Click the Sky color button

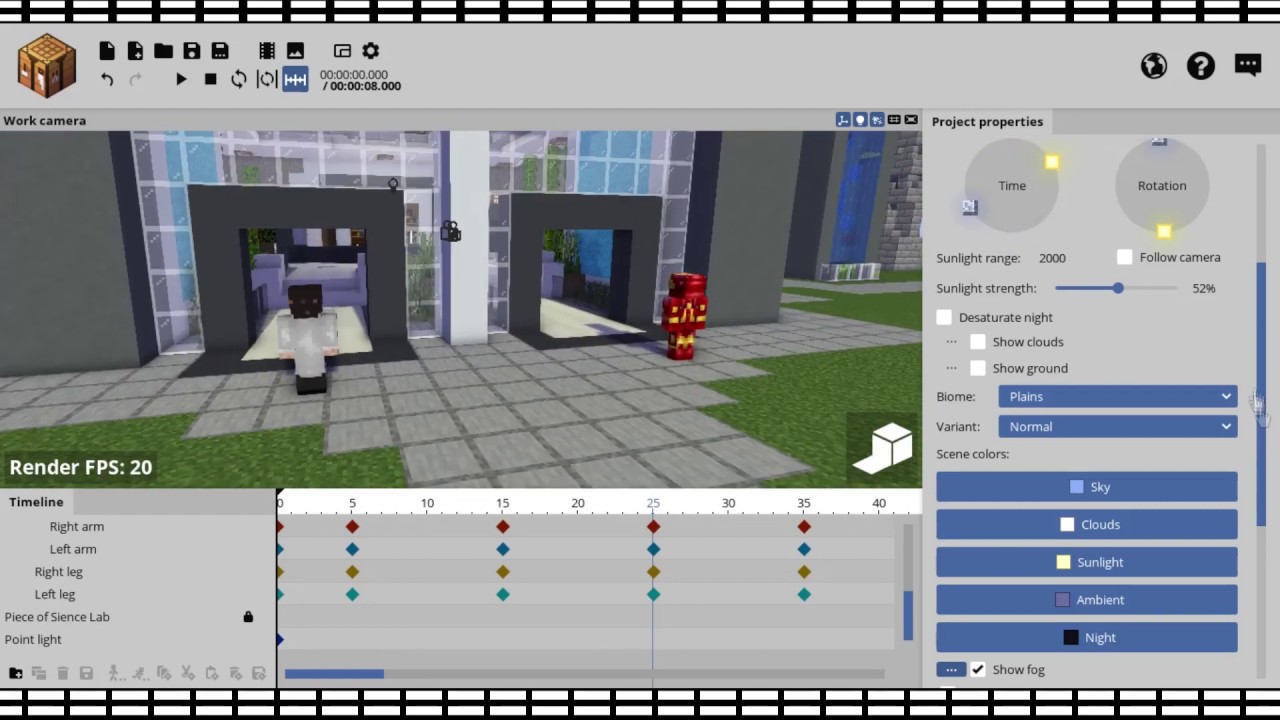click(x=1087, y=487)
